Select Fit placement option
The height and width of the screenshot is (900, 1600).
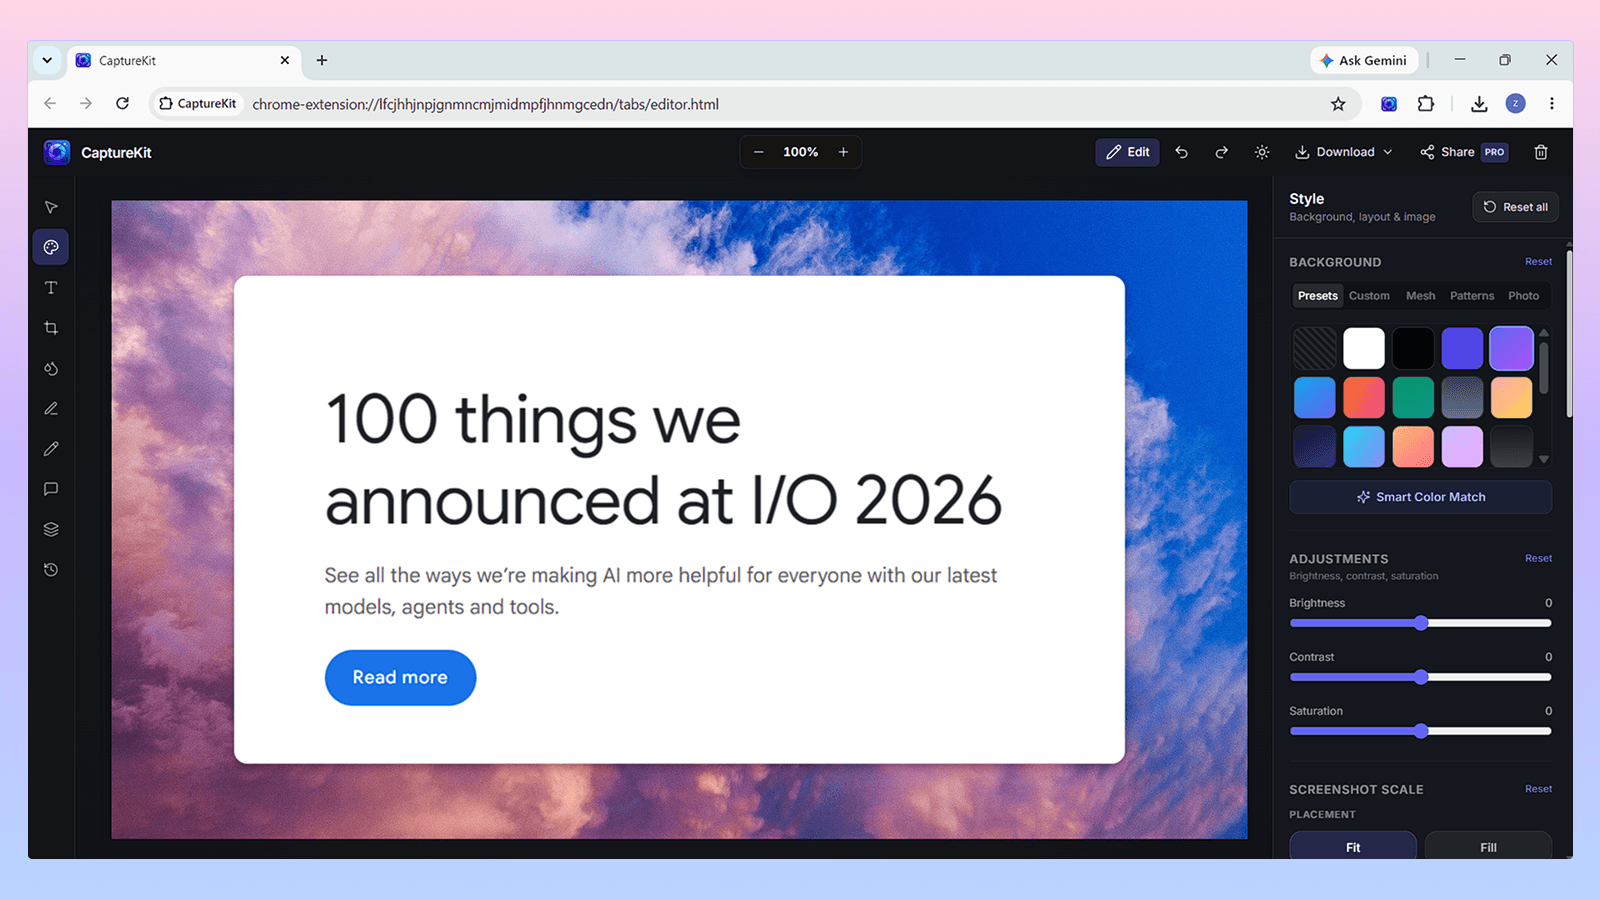[x=1353, y=846]
